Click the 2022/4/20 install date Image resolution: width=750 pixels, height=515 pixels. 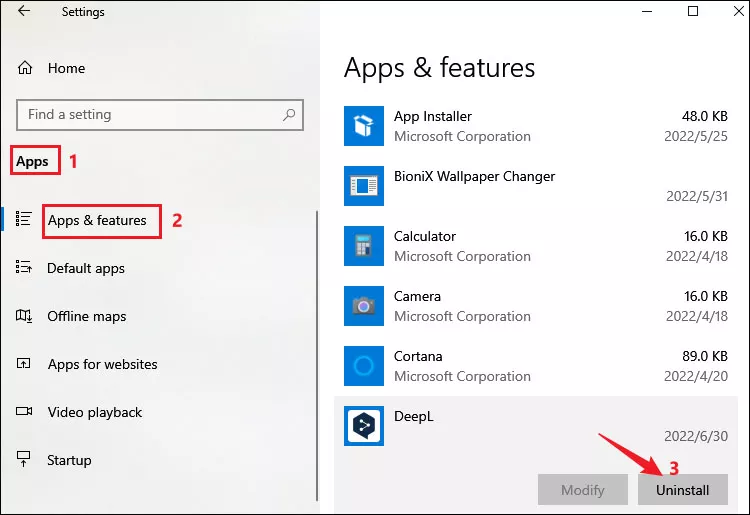tap(696, 376)
